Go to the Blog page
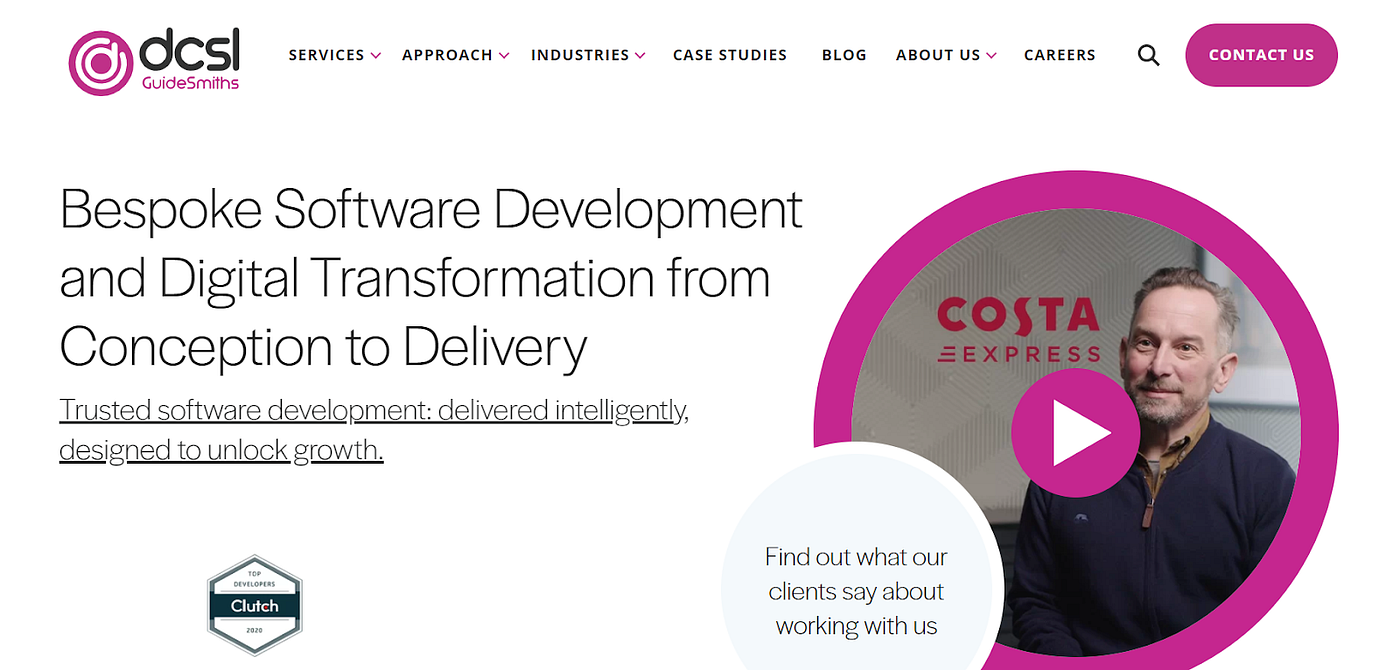The height and width of the screenshot is (670, 1400). coord(844,55)
